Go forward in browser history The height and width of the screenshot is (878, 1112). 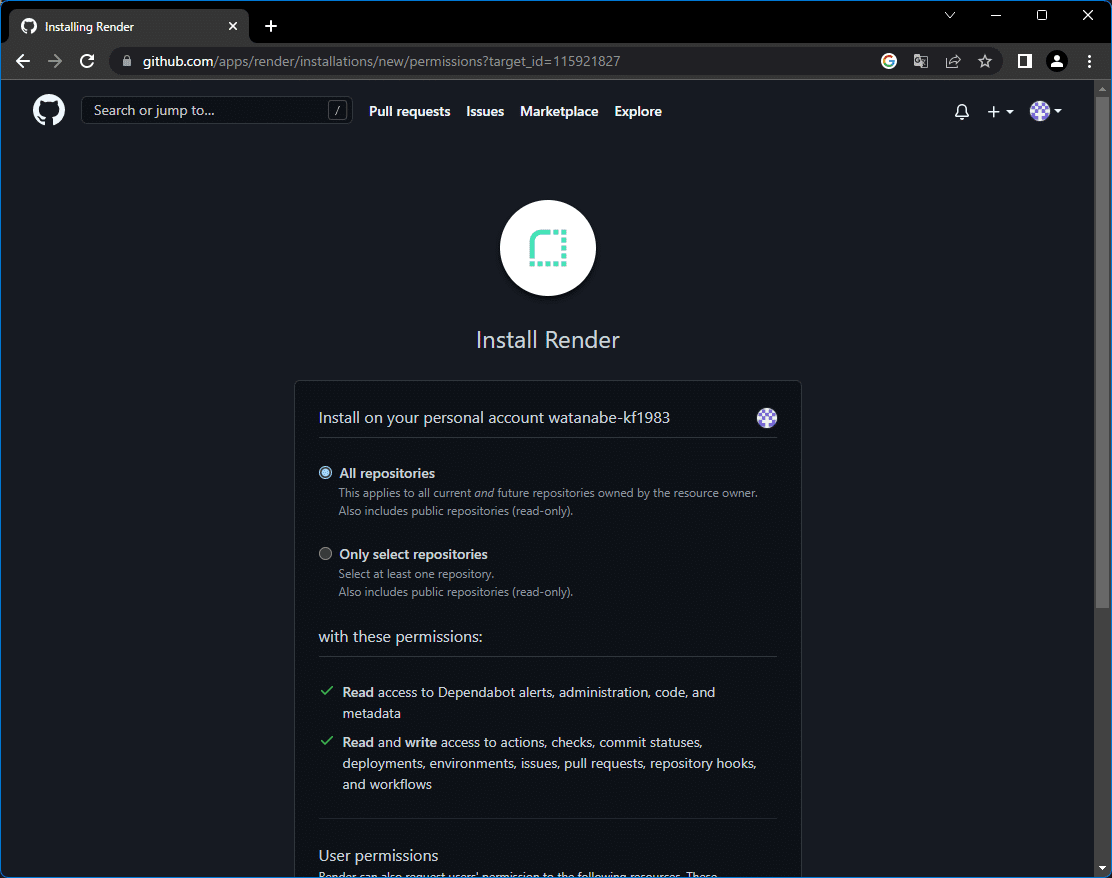click(x=55, y=61)
